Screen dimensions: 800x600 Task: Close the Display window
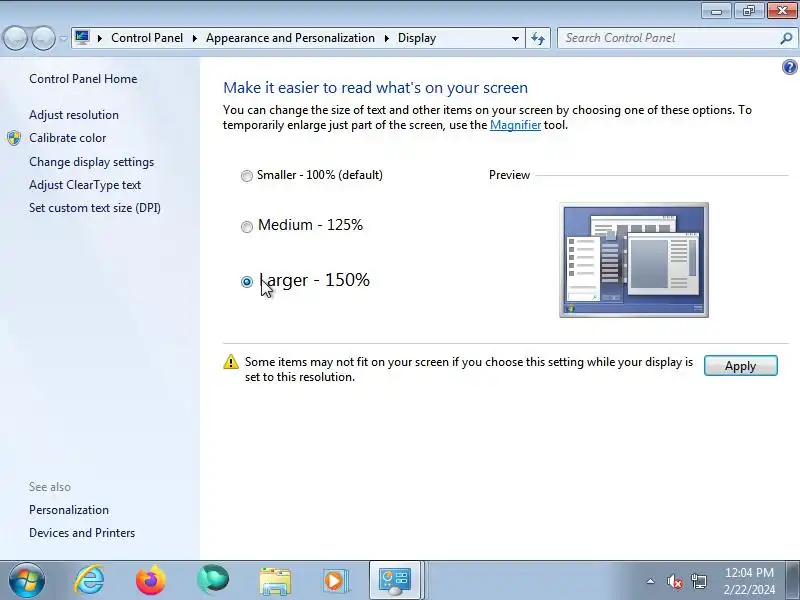782,11
